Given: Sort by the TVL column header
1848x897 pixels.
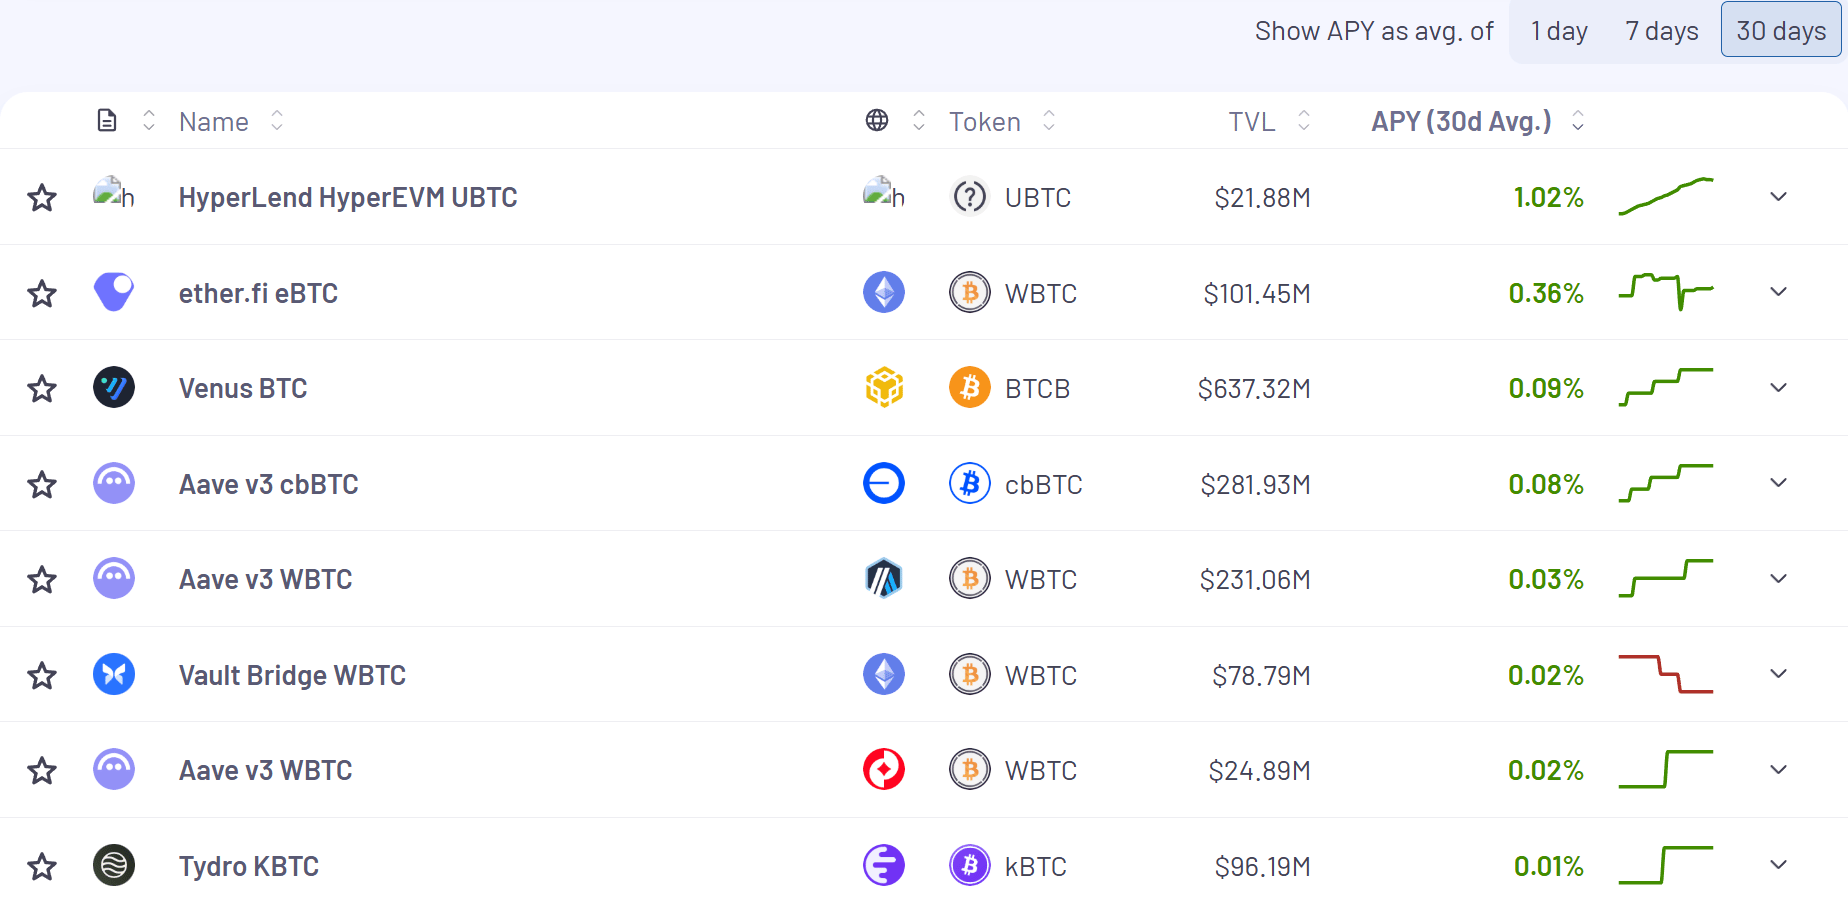Looking at the screenshot, I should tap(1269, 121).
